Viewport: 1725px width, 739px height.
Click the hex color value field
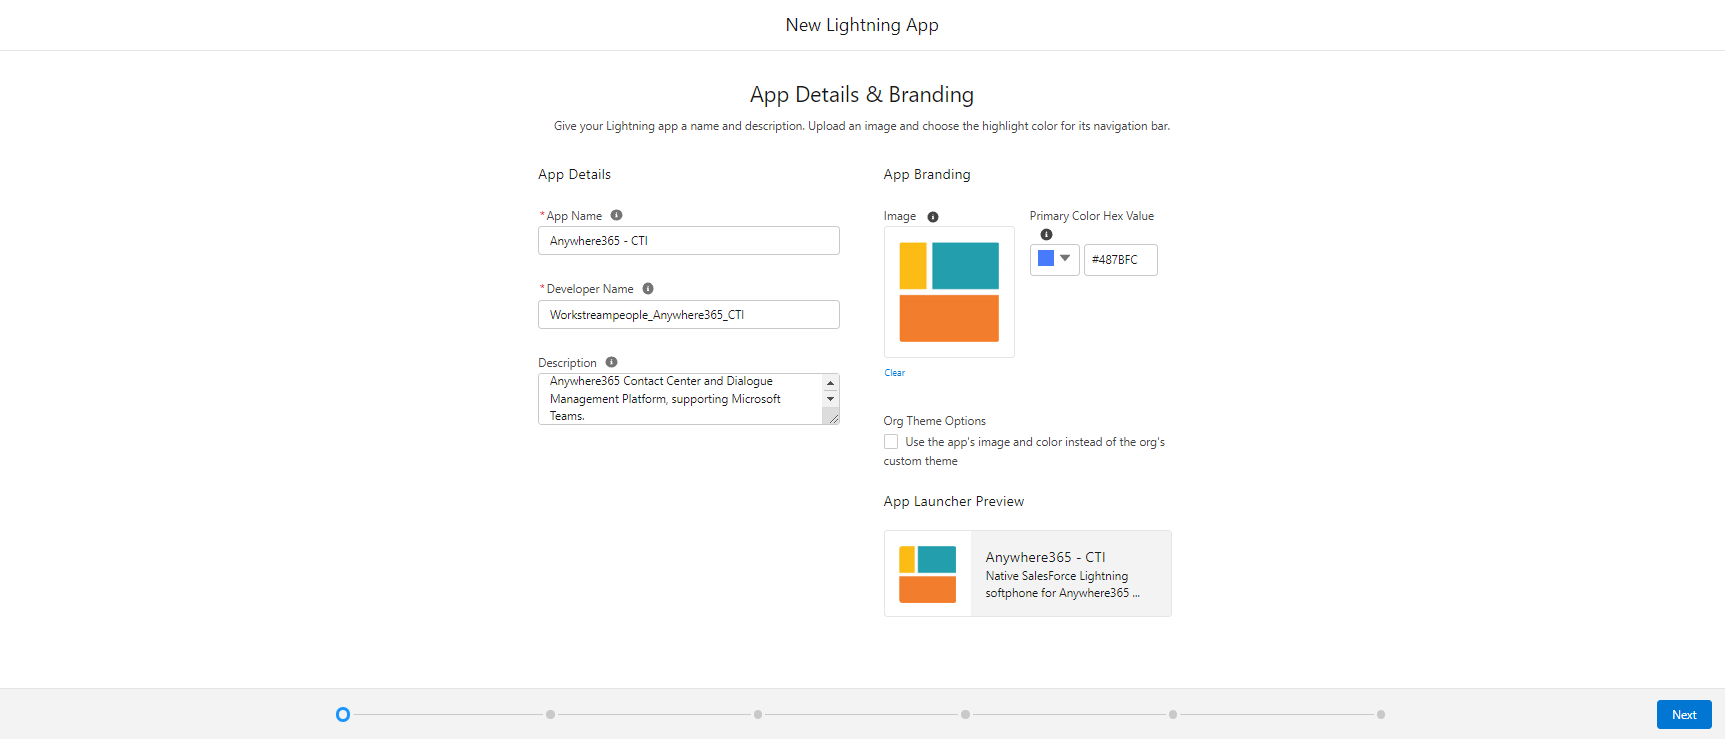click(x=1120, y=260)
